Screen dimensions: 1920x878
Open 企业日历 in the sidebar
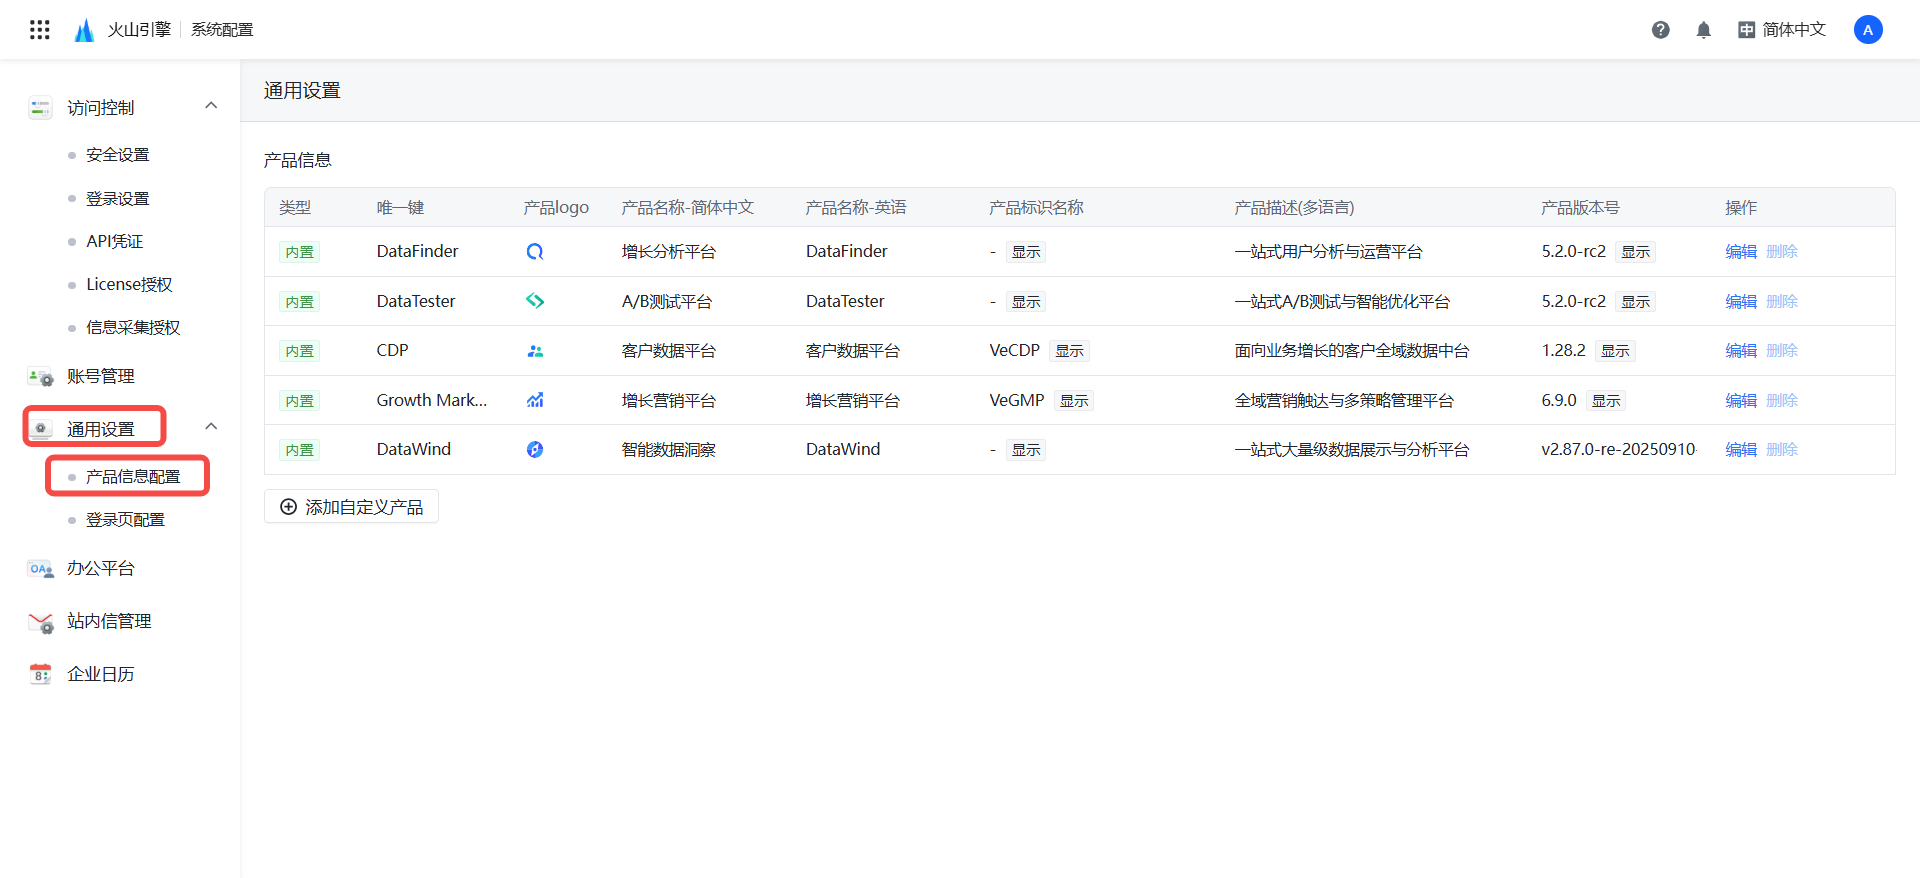click(100, 674)
